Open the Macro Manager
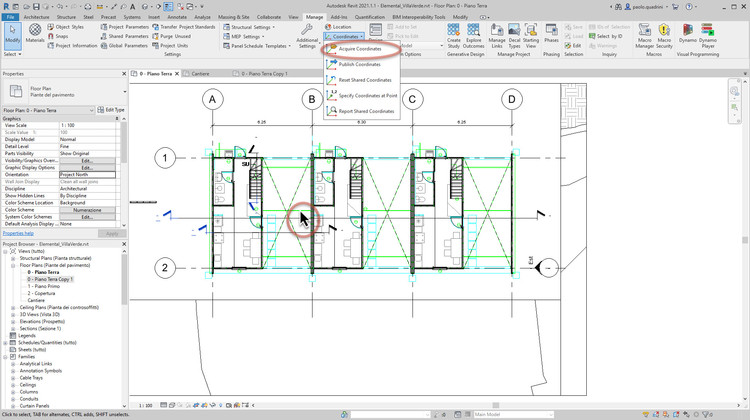The image size is (750, 420). coord(646,38)
